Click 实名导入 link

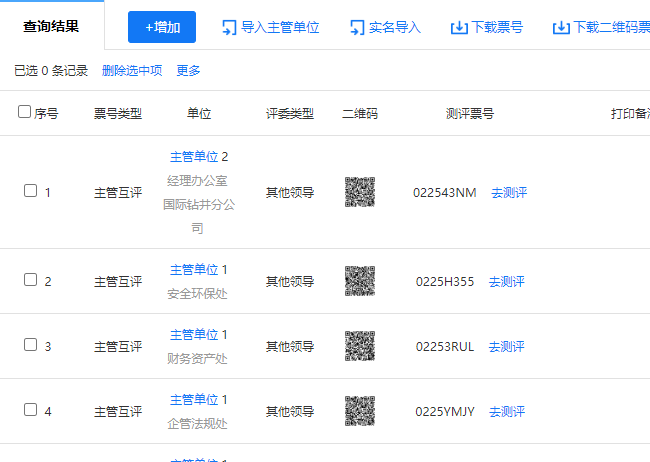(395, 27)
